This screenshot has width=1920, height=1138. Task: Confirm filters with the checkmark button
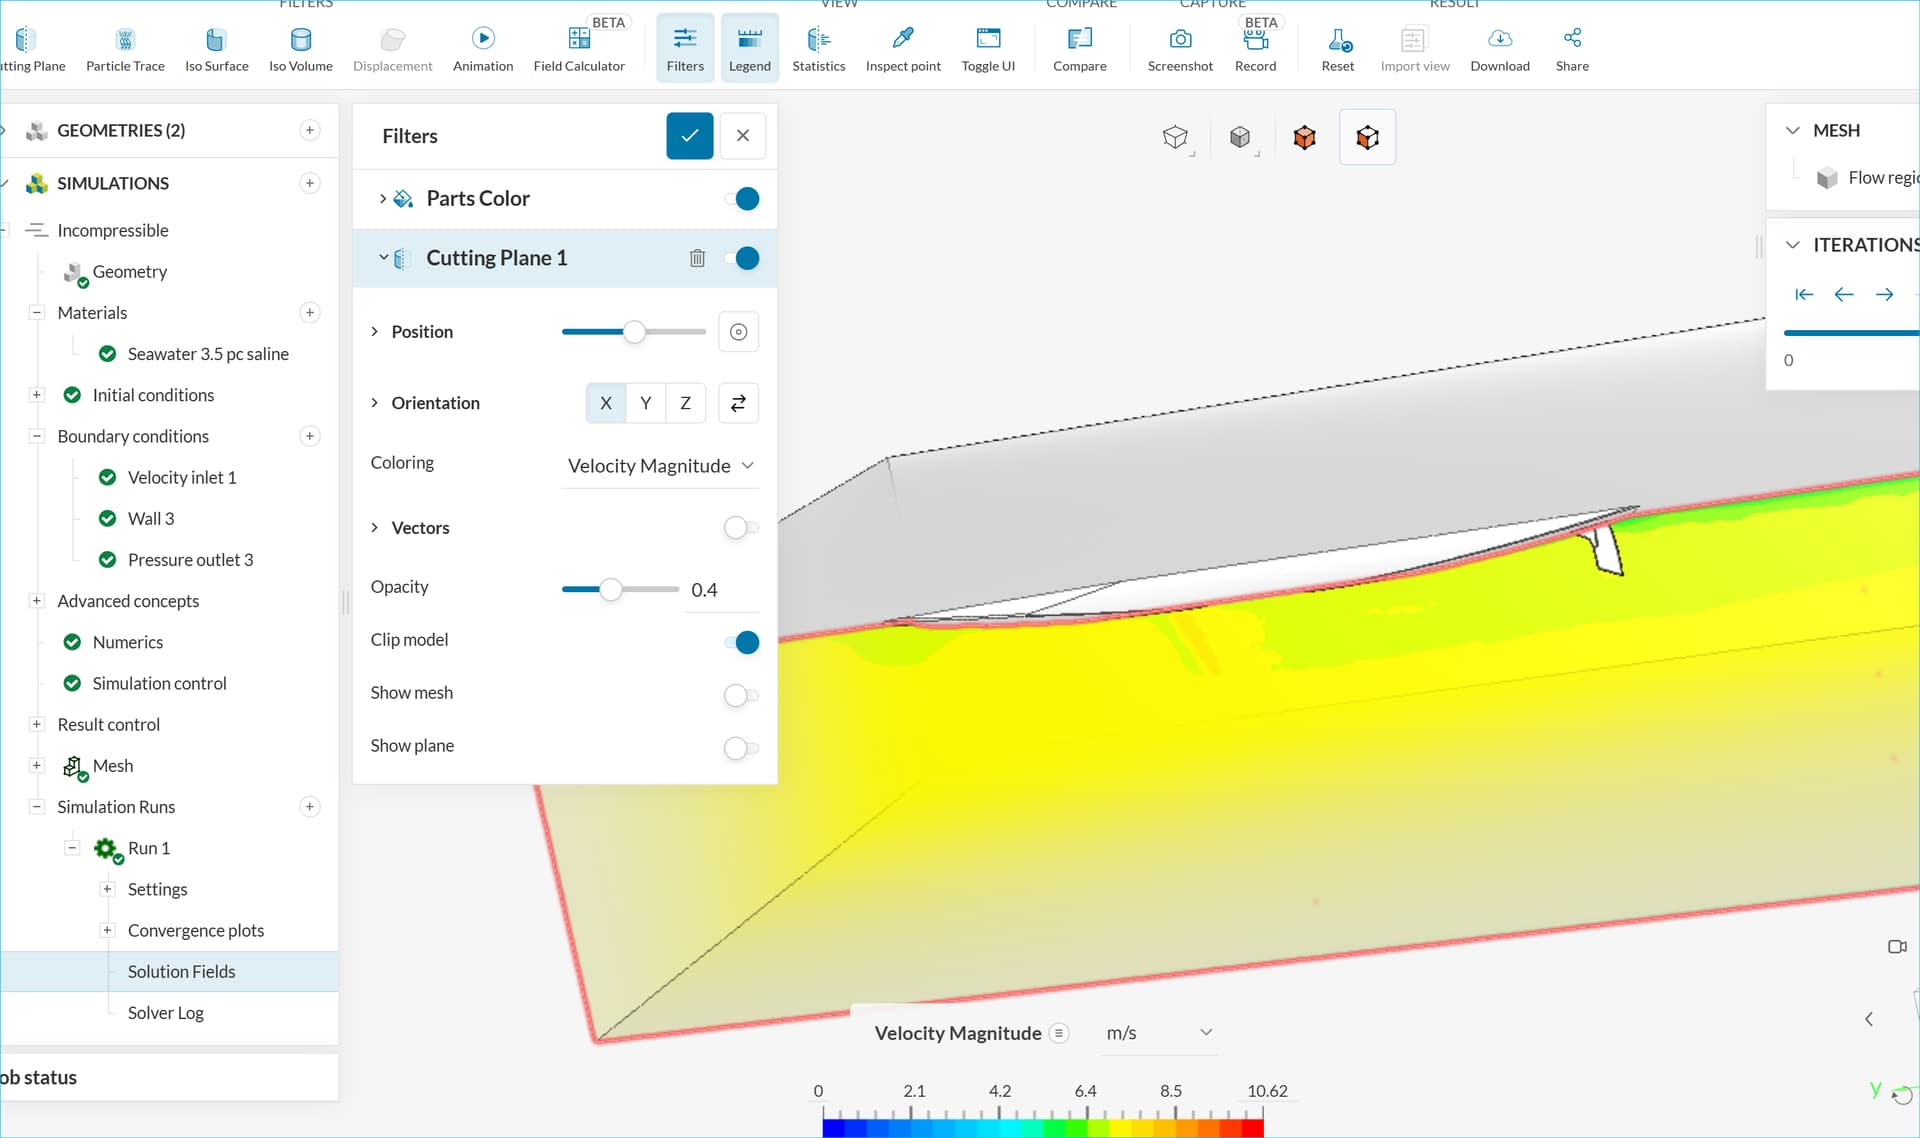tap(690, 136)
